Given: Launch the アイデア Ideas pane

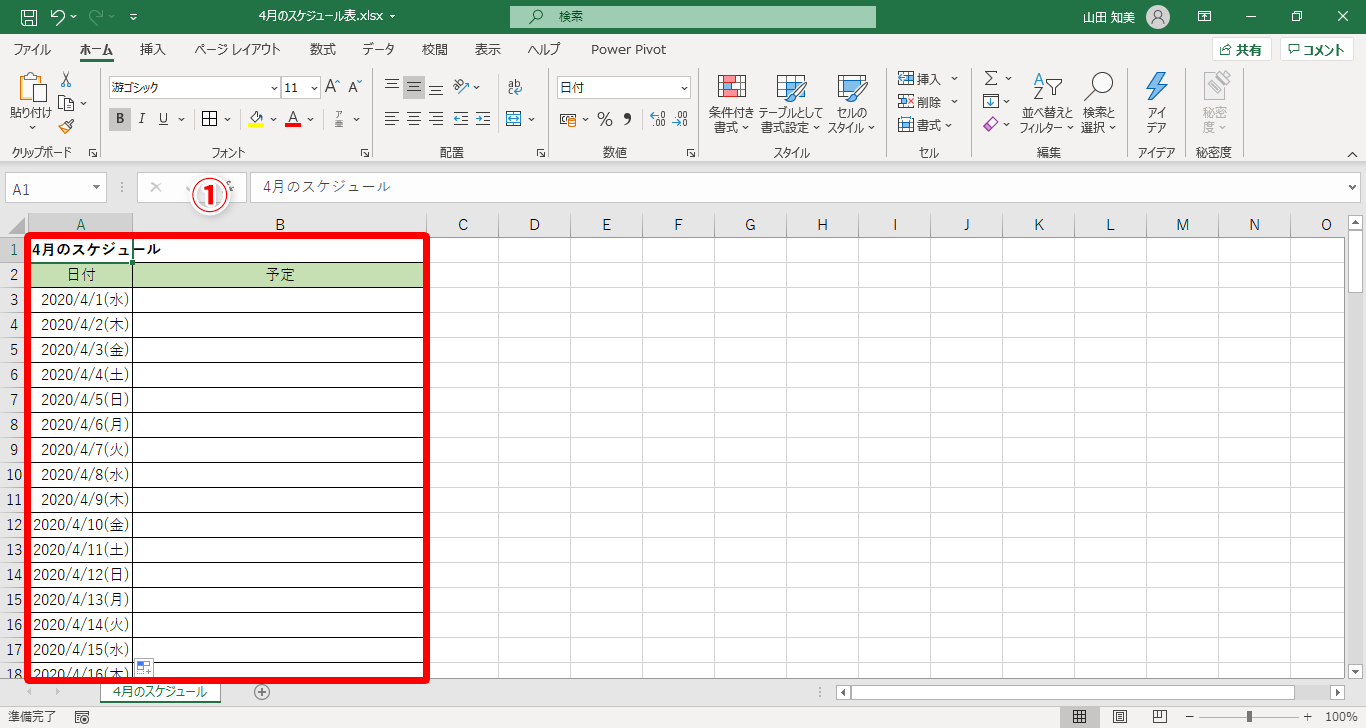Looking at the screenshot, I should 1156,104.
